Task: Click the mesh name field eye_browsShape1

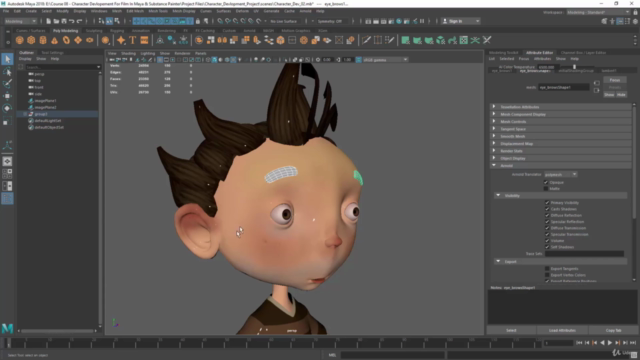Action: (564, 87)
